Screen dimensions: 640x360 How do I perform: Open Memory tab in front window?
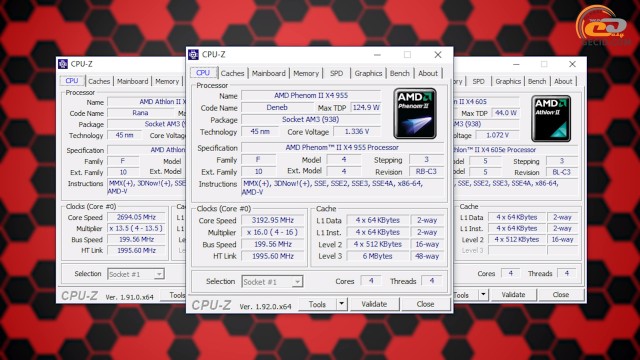(306, 73)
